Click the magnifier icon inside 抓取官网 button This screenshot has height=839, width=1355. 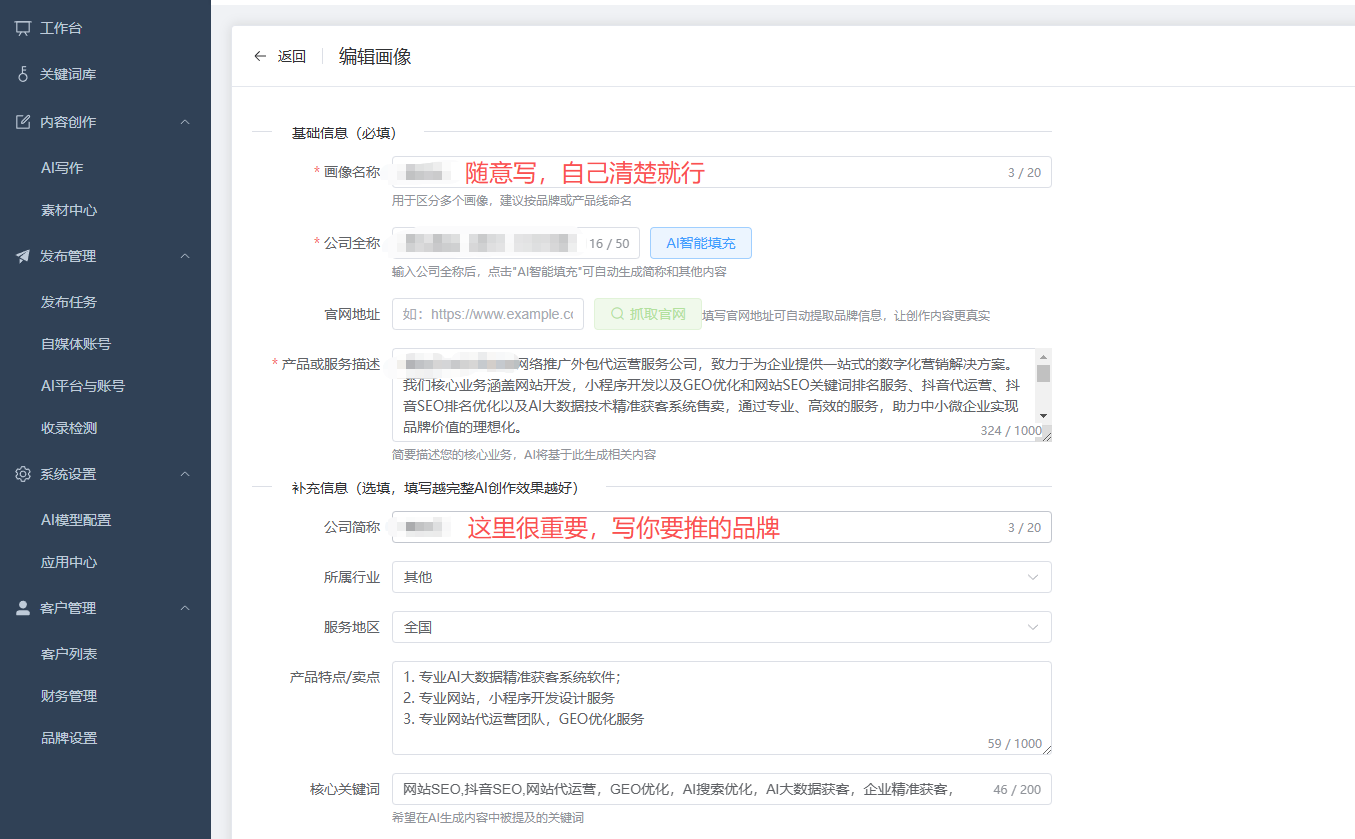click(618, 313)
